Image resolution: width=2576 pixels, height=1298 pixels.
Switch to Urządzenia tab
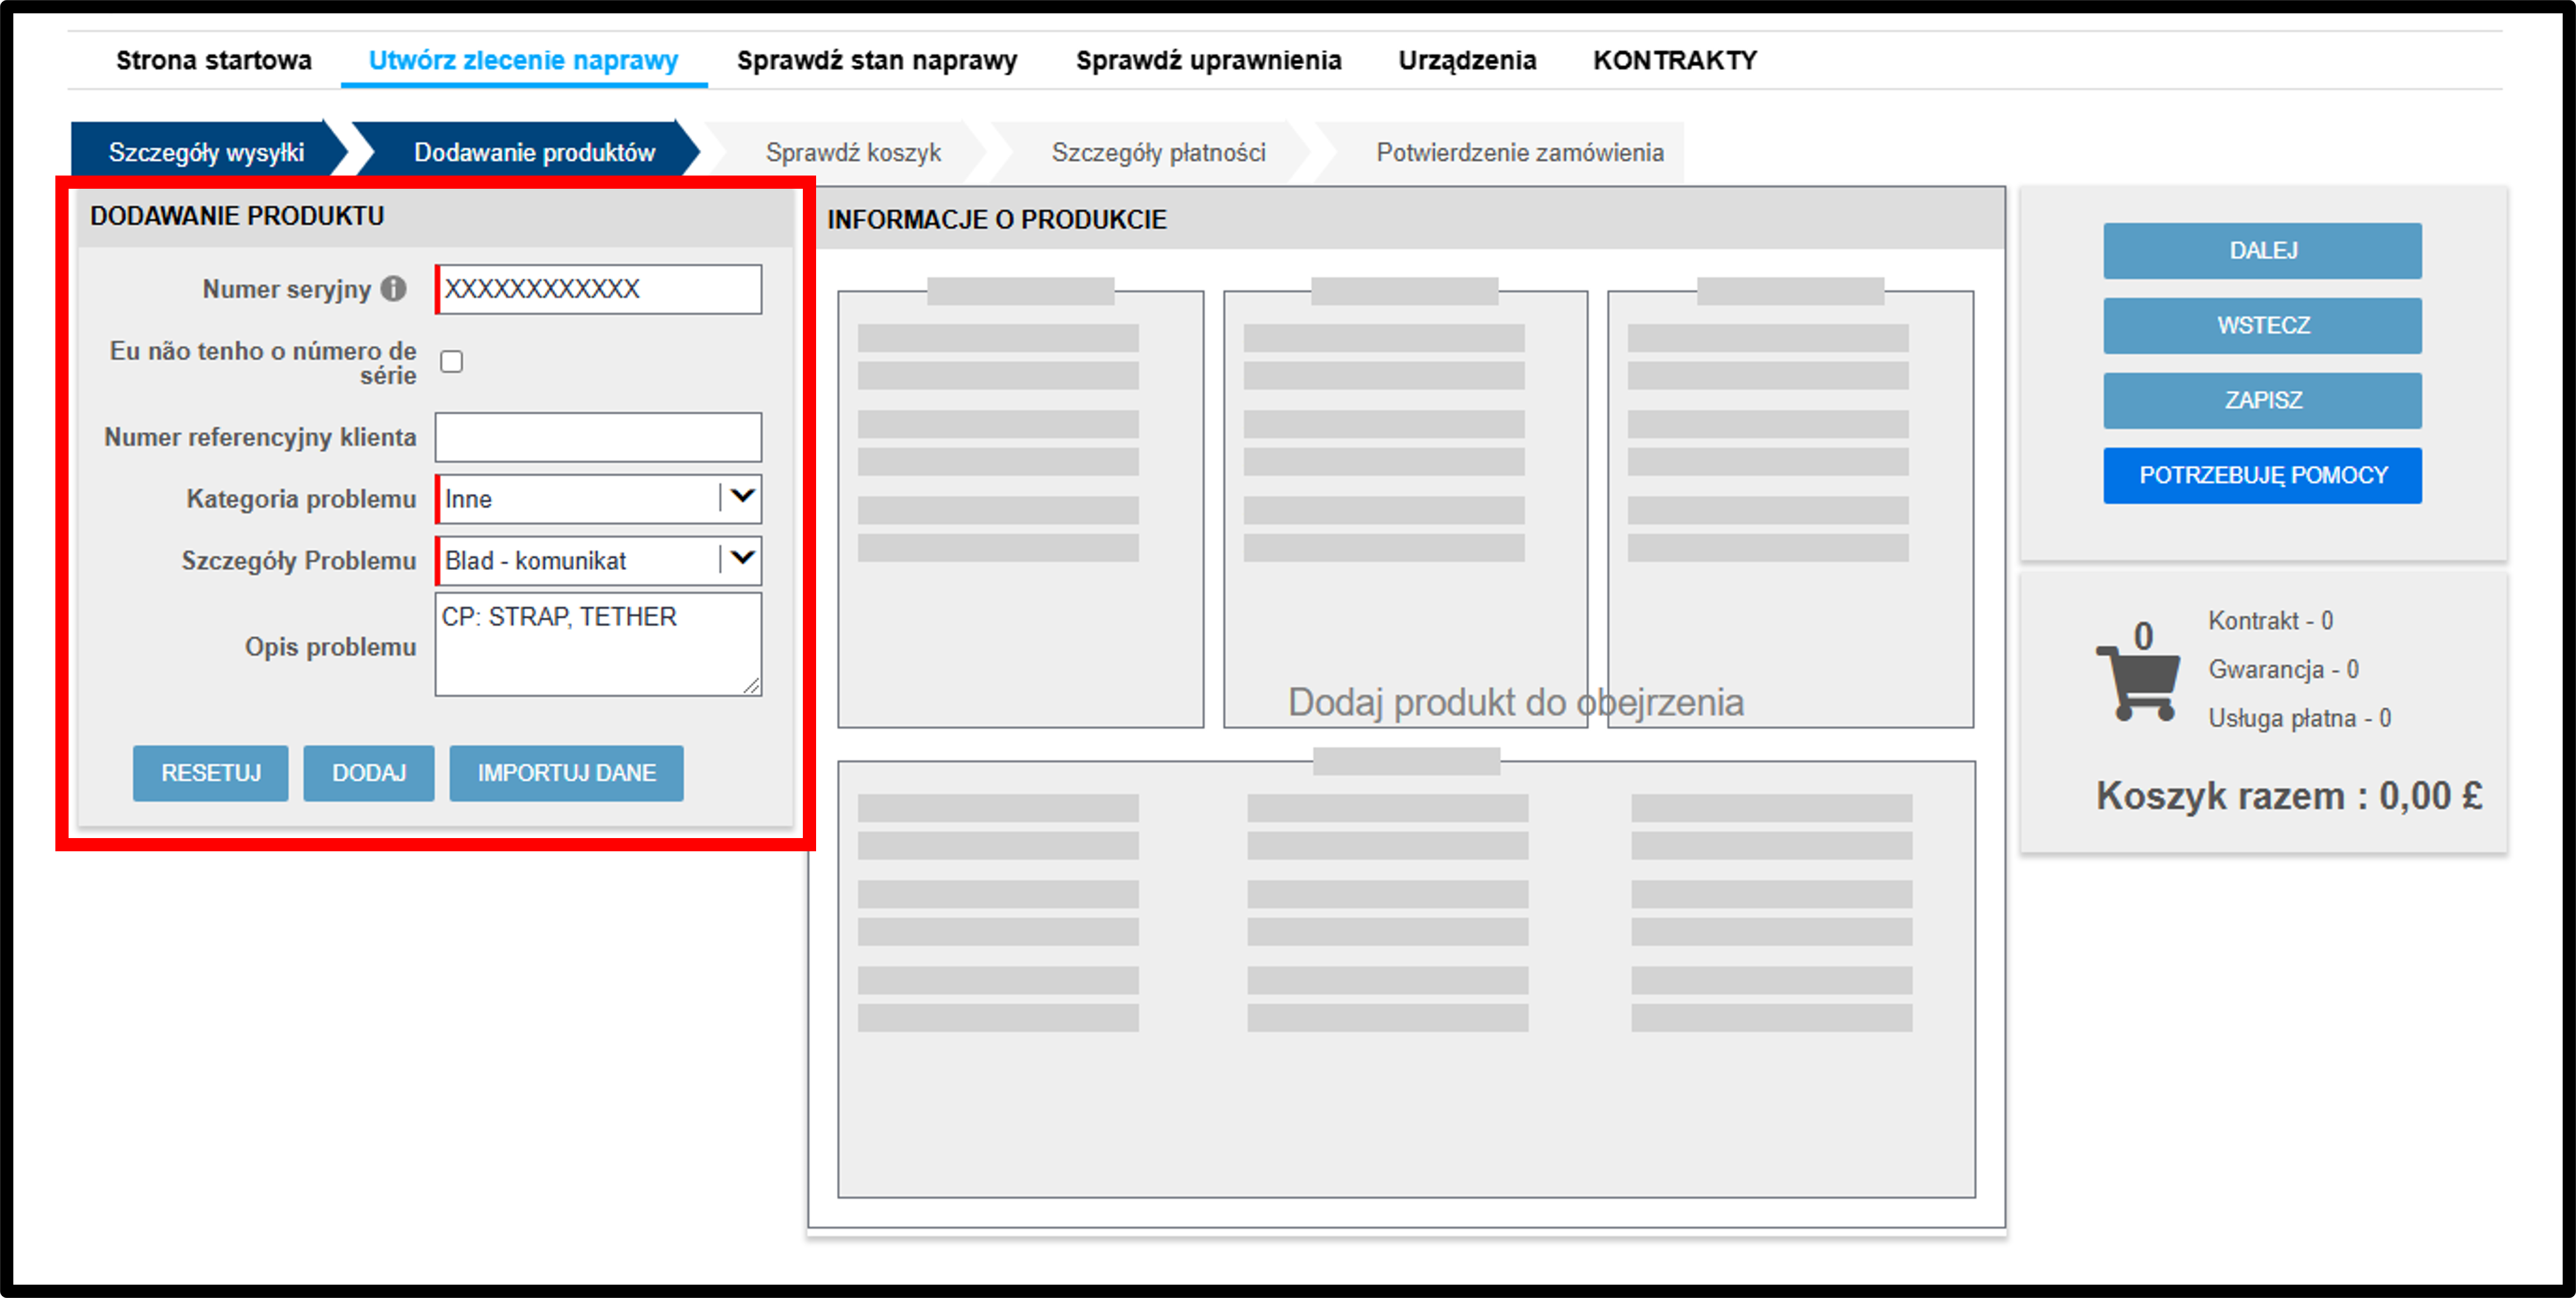tap(1467, 61)
